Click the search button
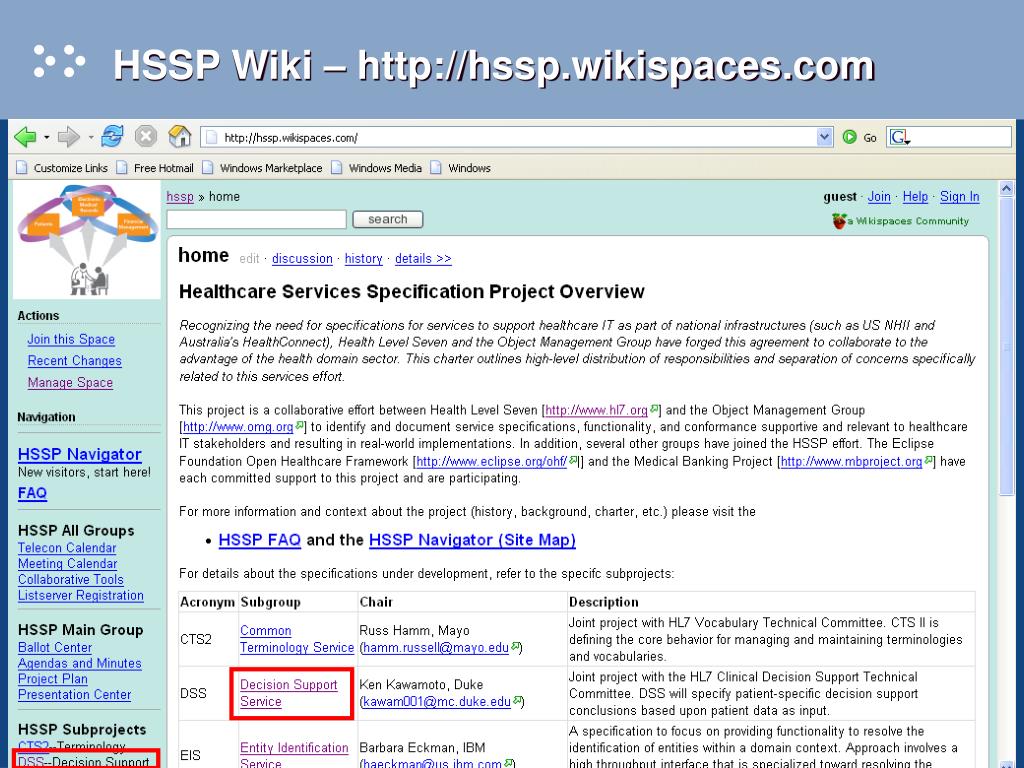 (x=388, y=219)
